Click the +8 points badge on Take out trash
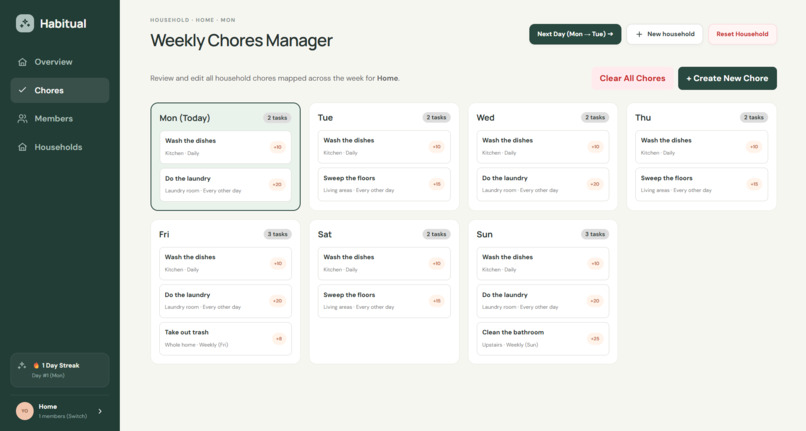This screenshot has height=431, width=806. (x=279, y=338)
